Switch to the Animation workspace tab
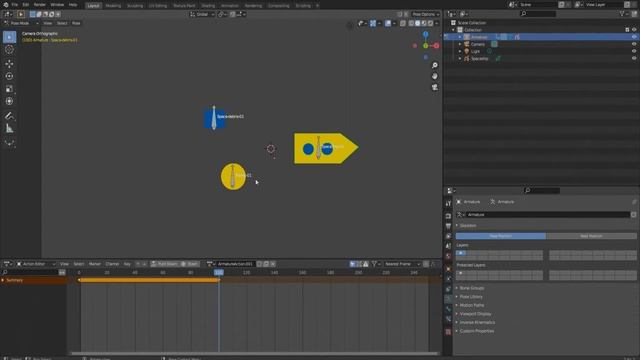Screen dimensions: 640x360 pos(229,6)
